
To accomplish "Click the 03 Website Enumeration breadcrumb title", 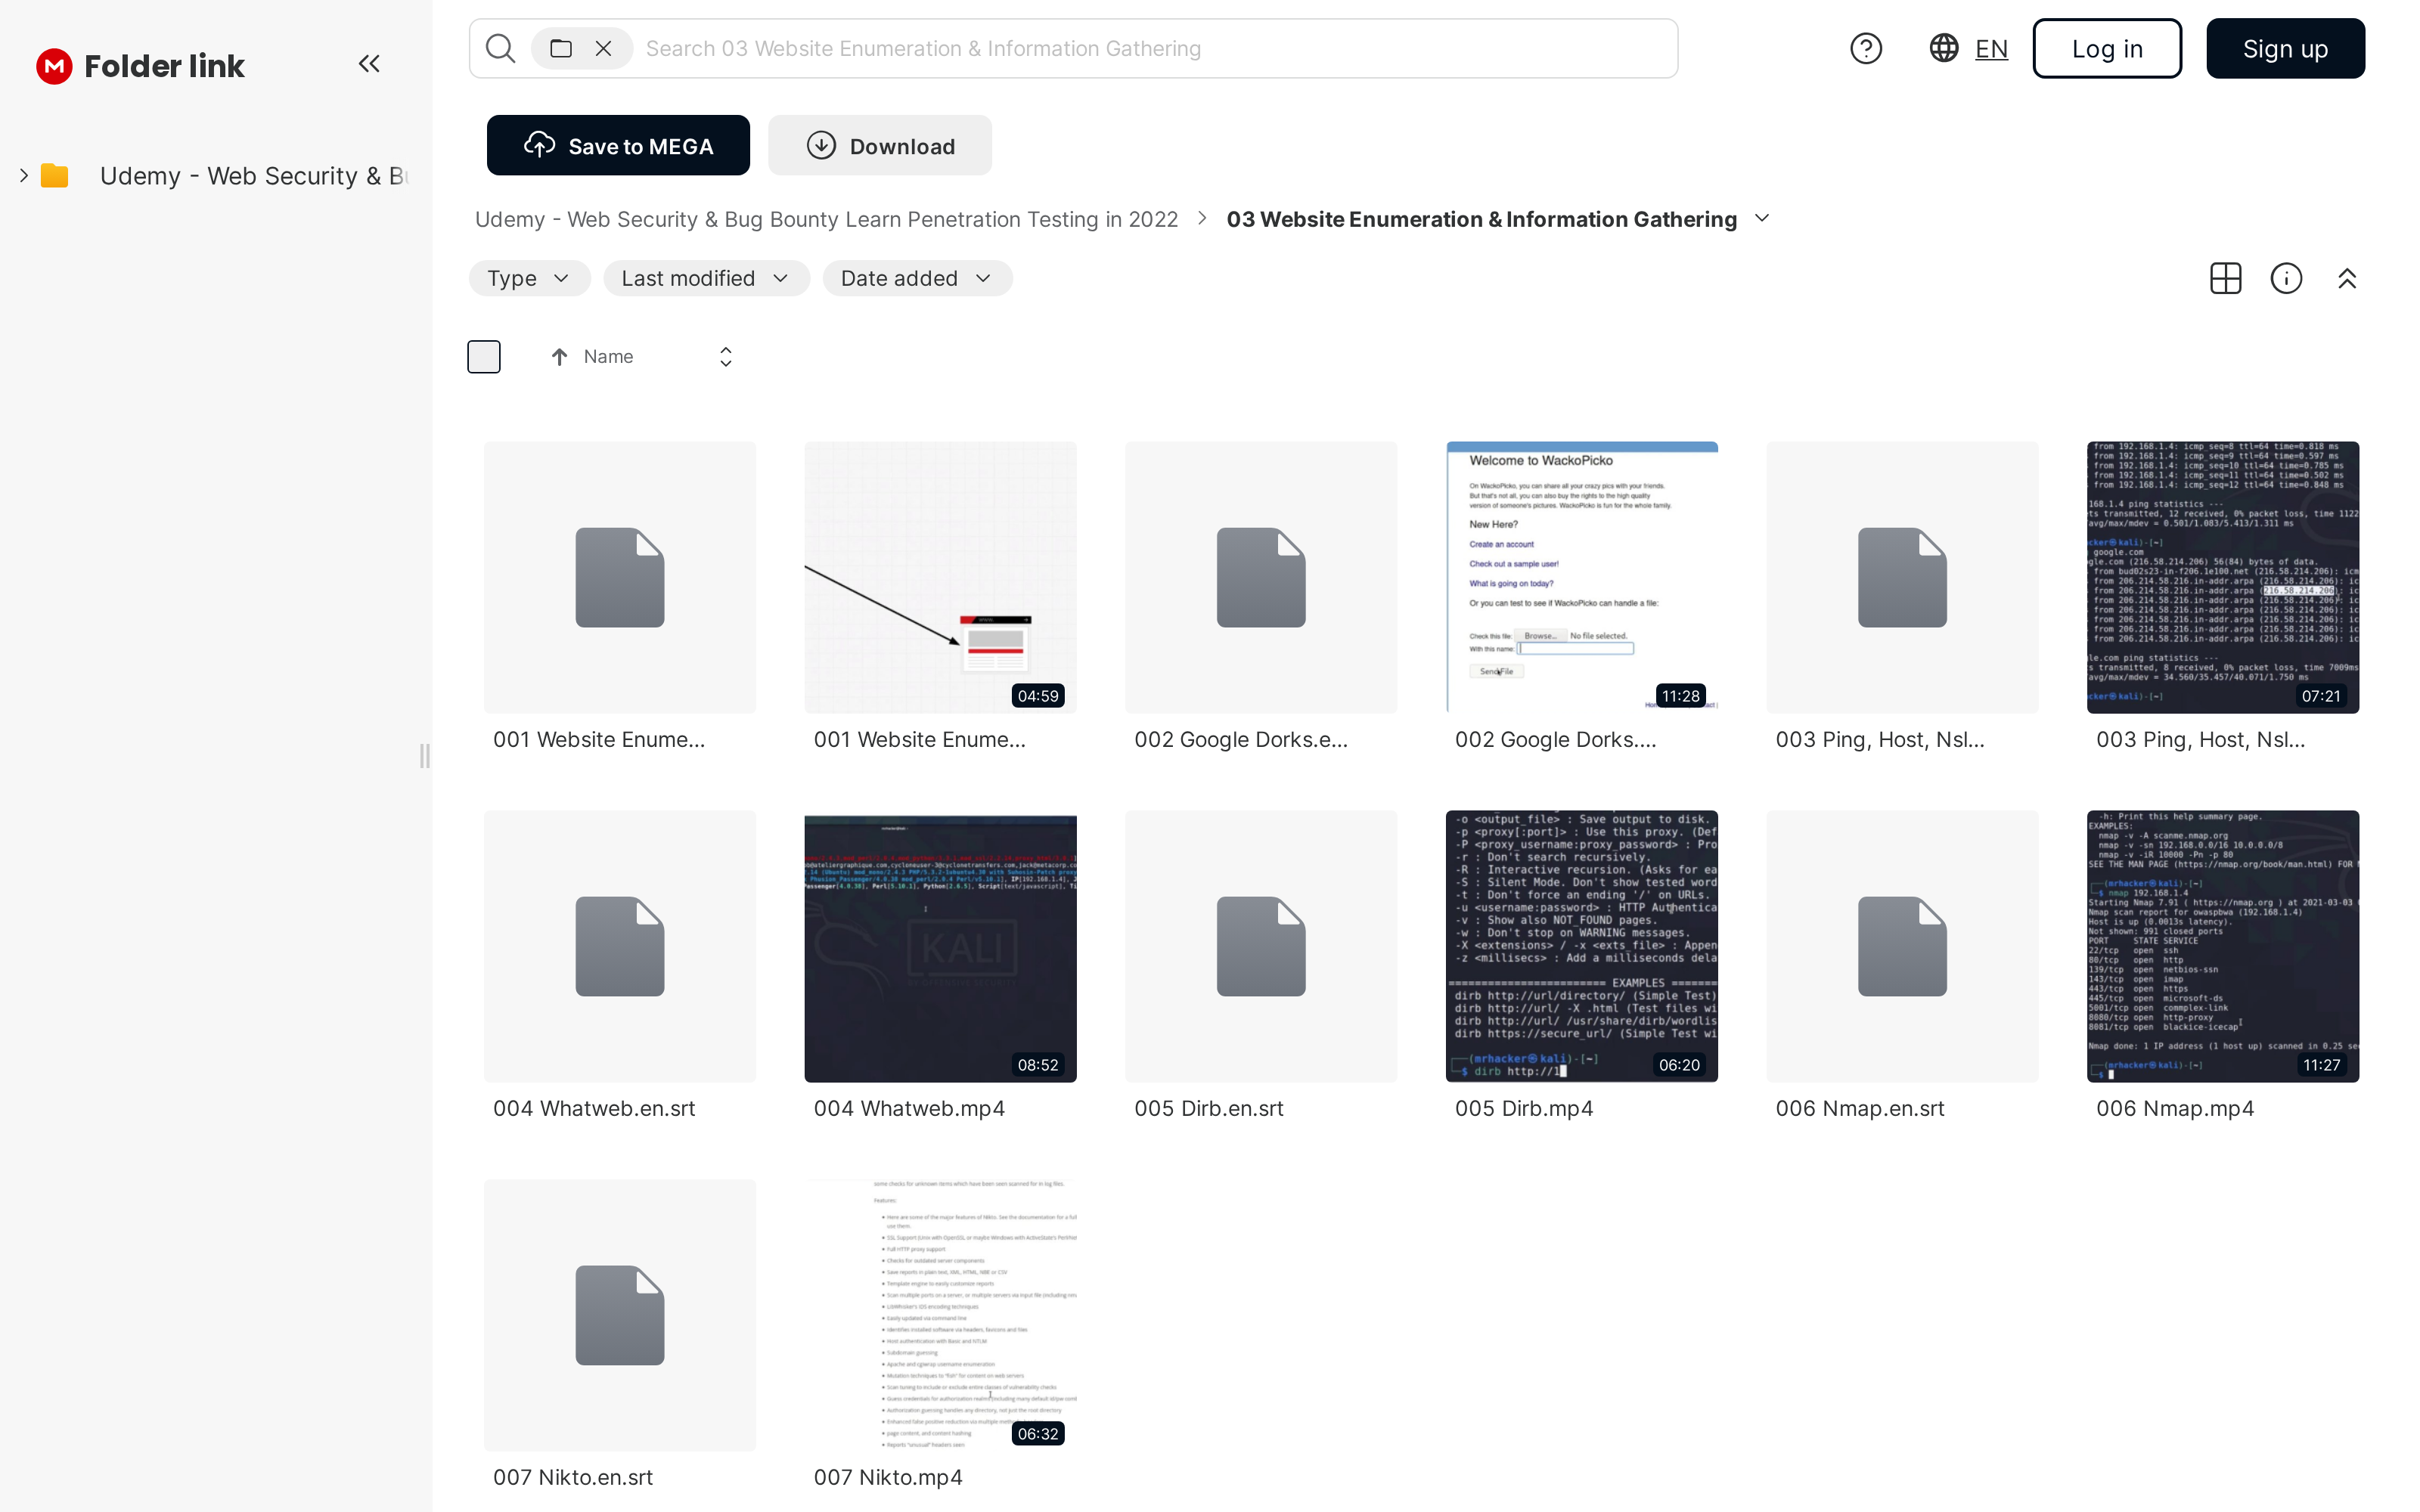I will coord(1481,220).
